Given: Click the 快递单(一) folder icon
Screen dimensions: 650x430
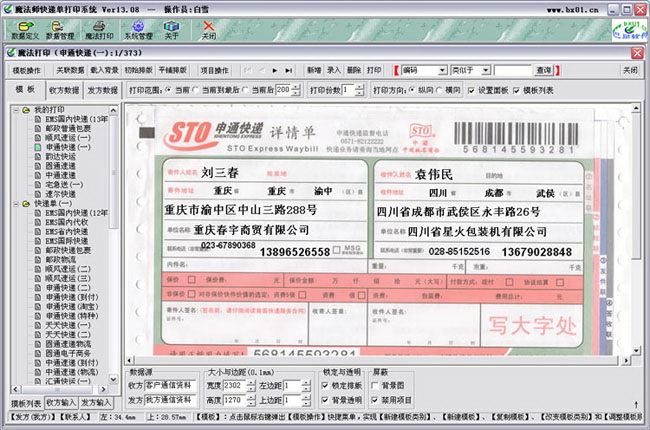Looking at the screenshot, I should tap(26, 204).
